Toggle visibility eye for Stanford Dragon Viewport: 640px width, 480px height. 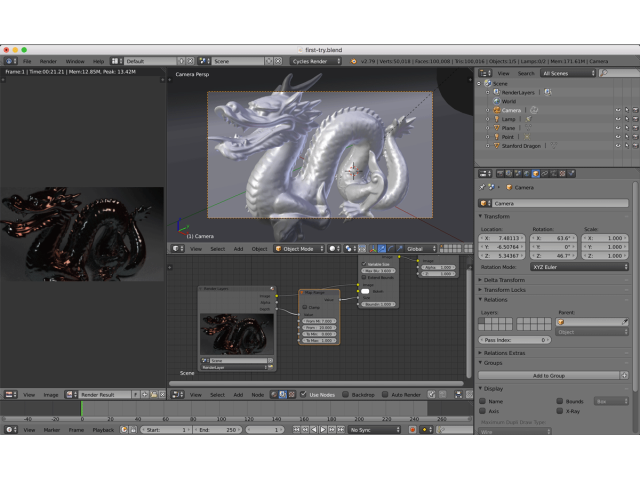pos(618,146)
